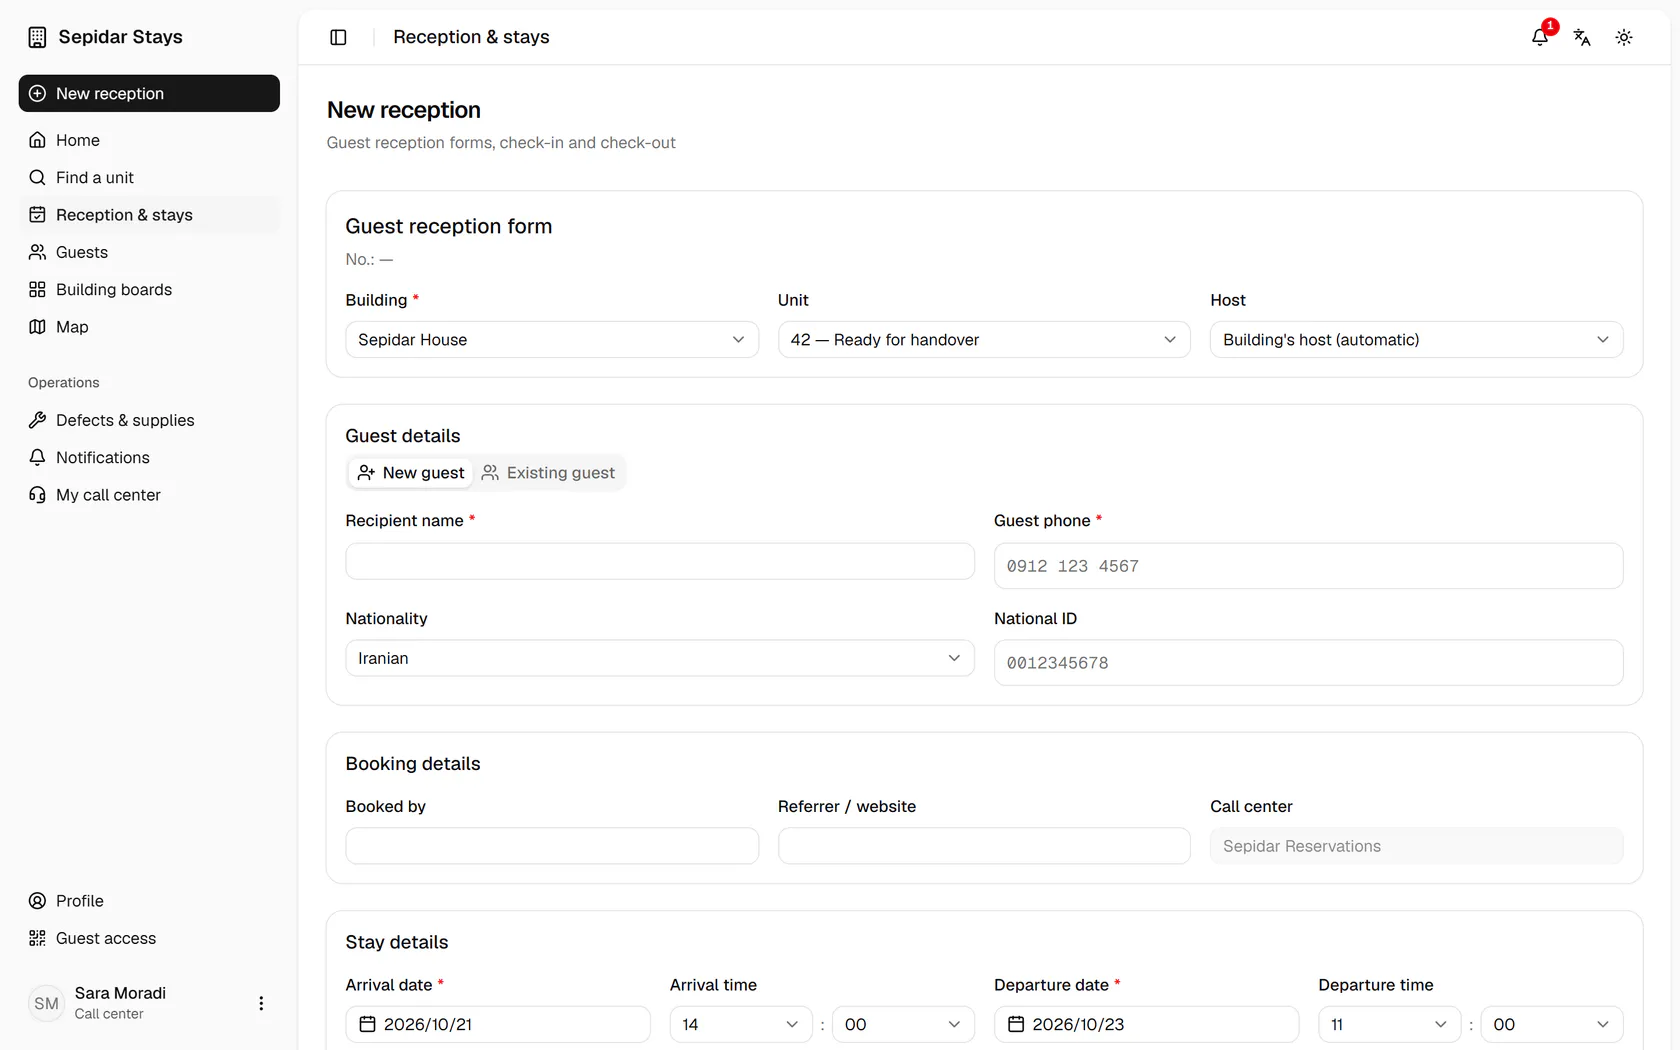The height and width of the screenshot is (1050, 1680).
Task: Open the Profile link
Action: point(149,901)
